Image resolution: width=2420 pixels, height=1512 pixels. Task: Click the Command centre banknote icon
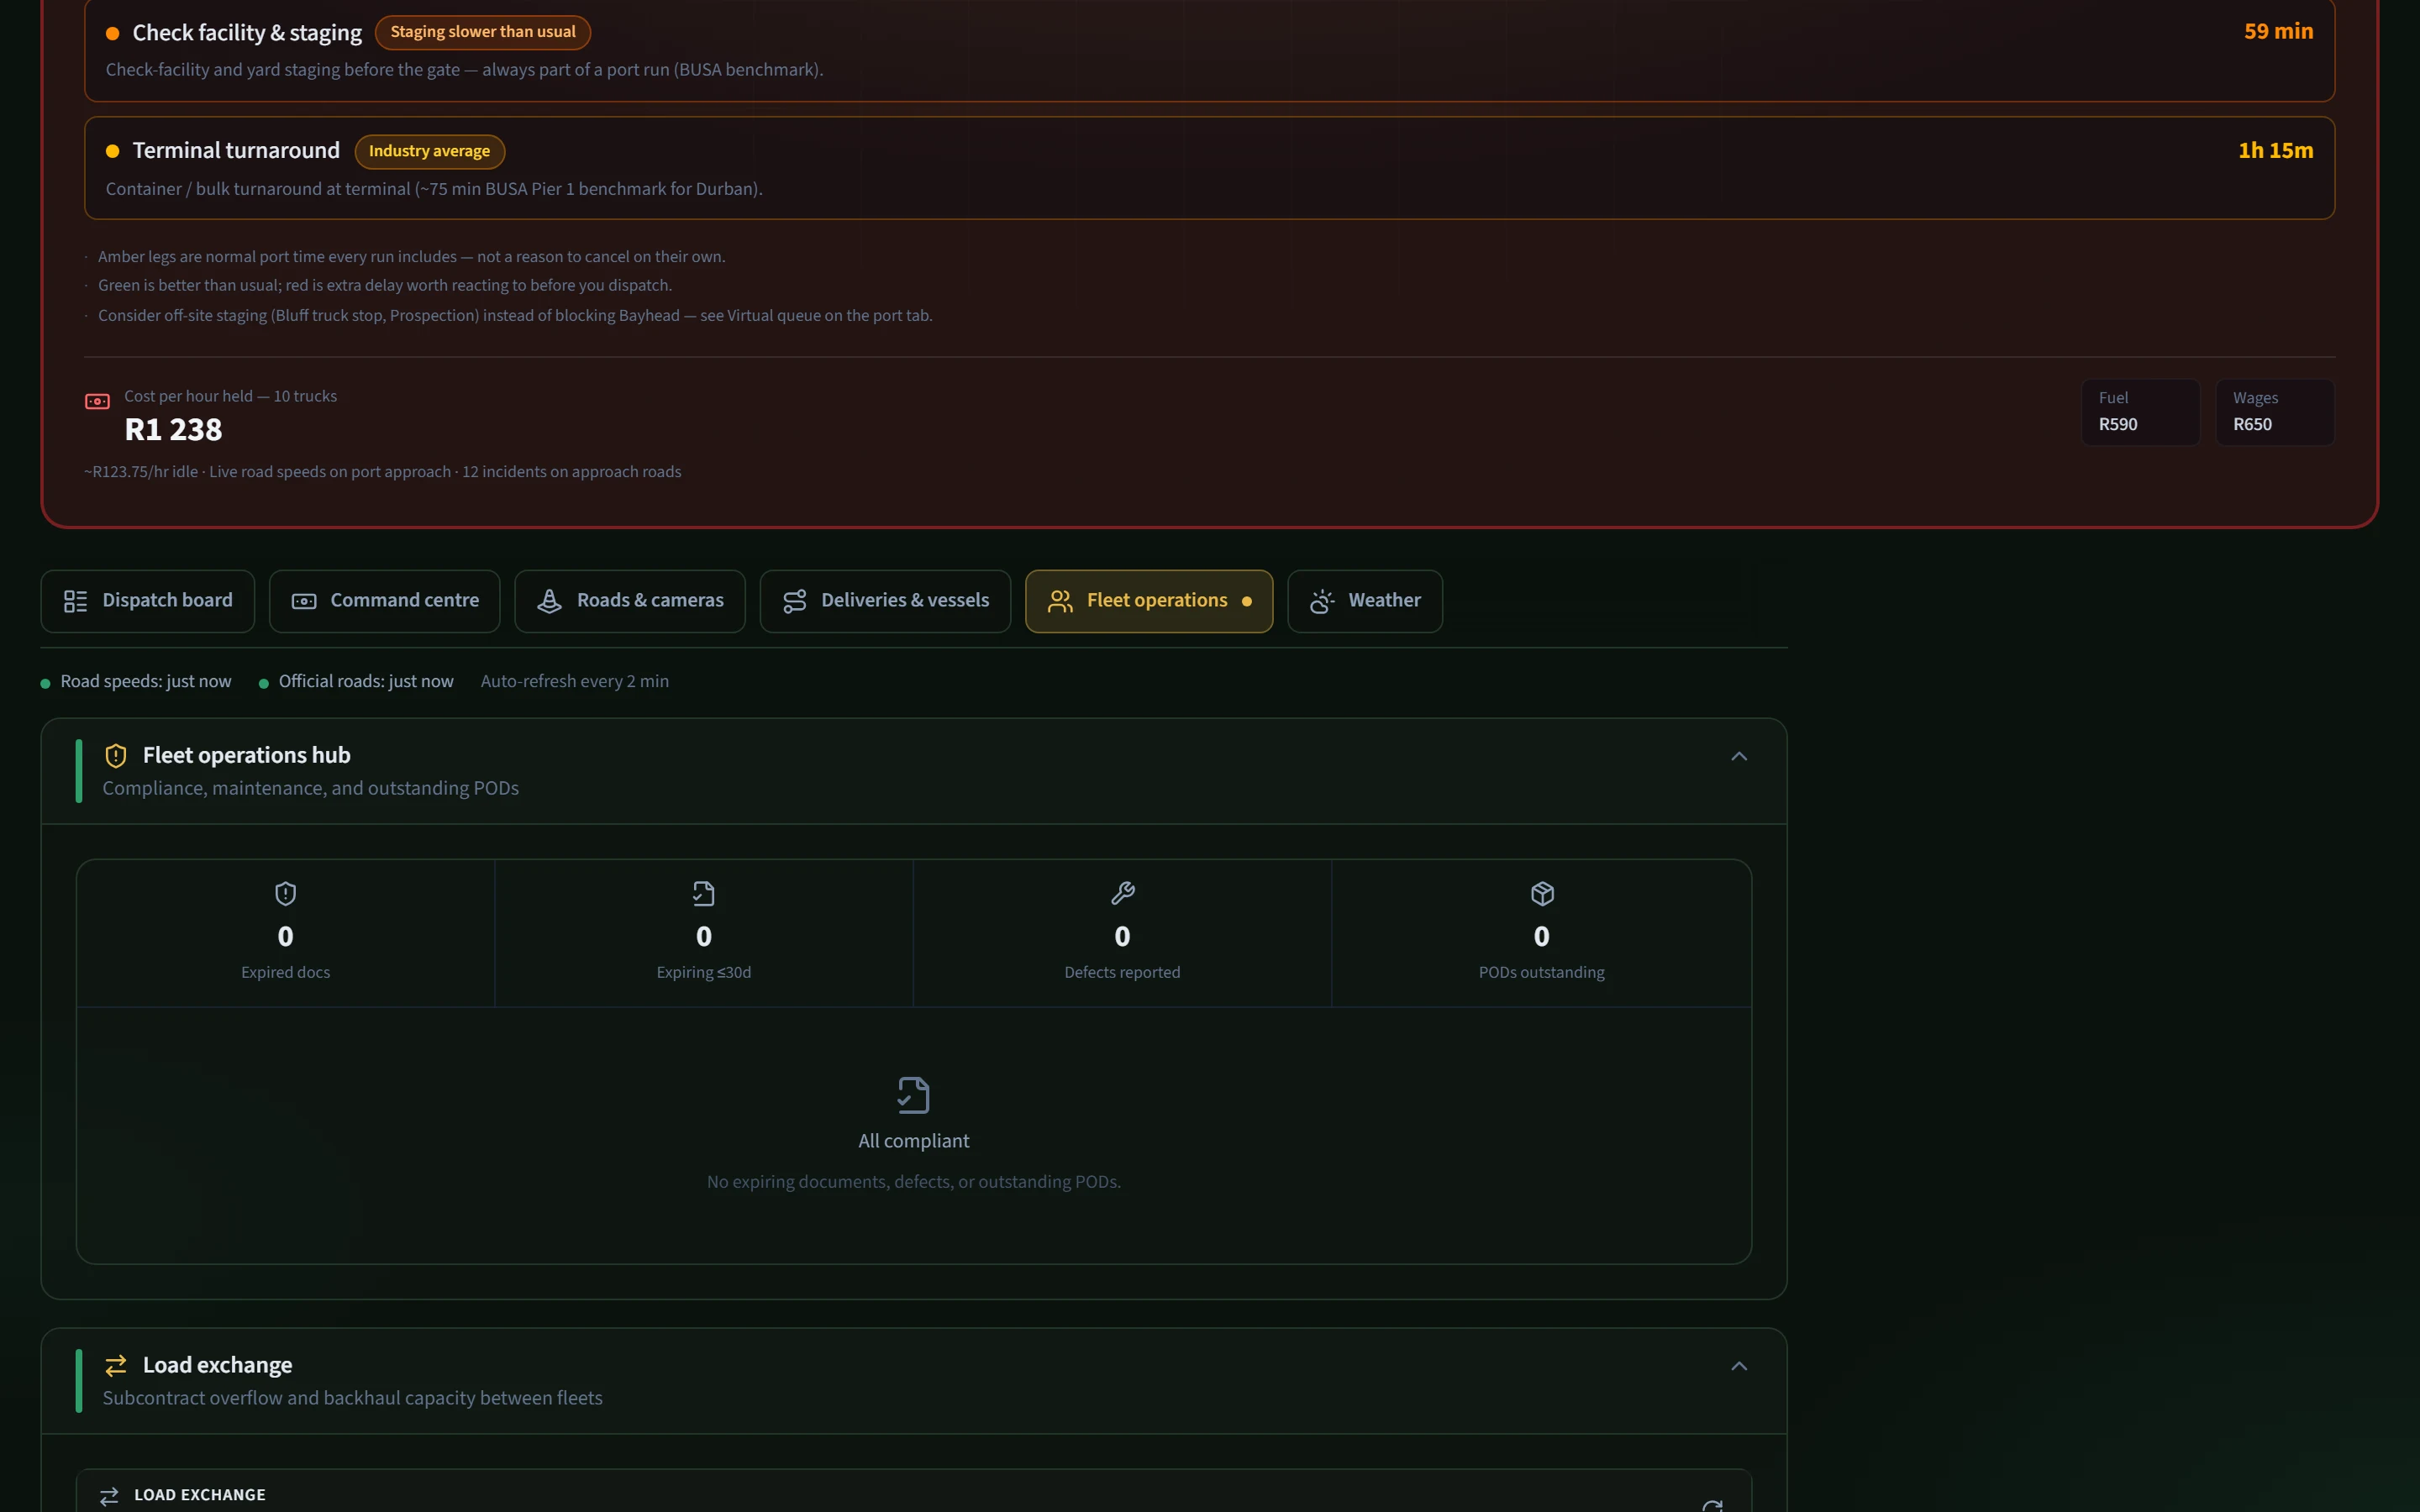[x=304, y=601]
